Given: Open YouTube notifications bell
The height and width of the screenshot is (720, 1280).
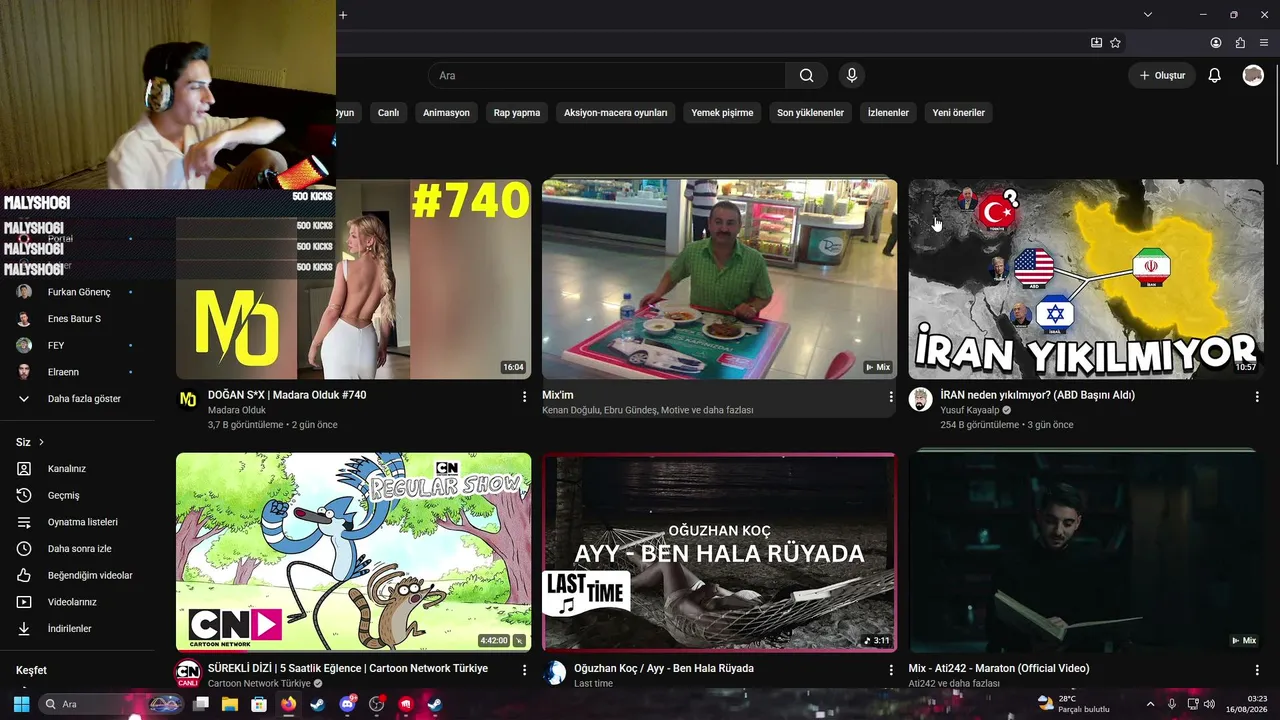Looking at the screenshot, I should click(x=1214, y=75).
